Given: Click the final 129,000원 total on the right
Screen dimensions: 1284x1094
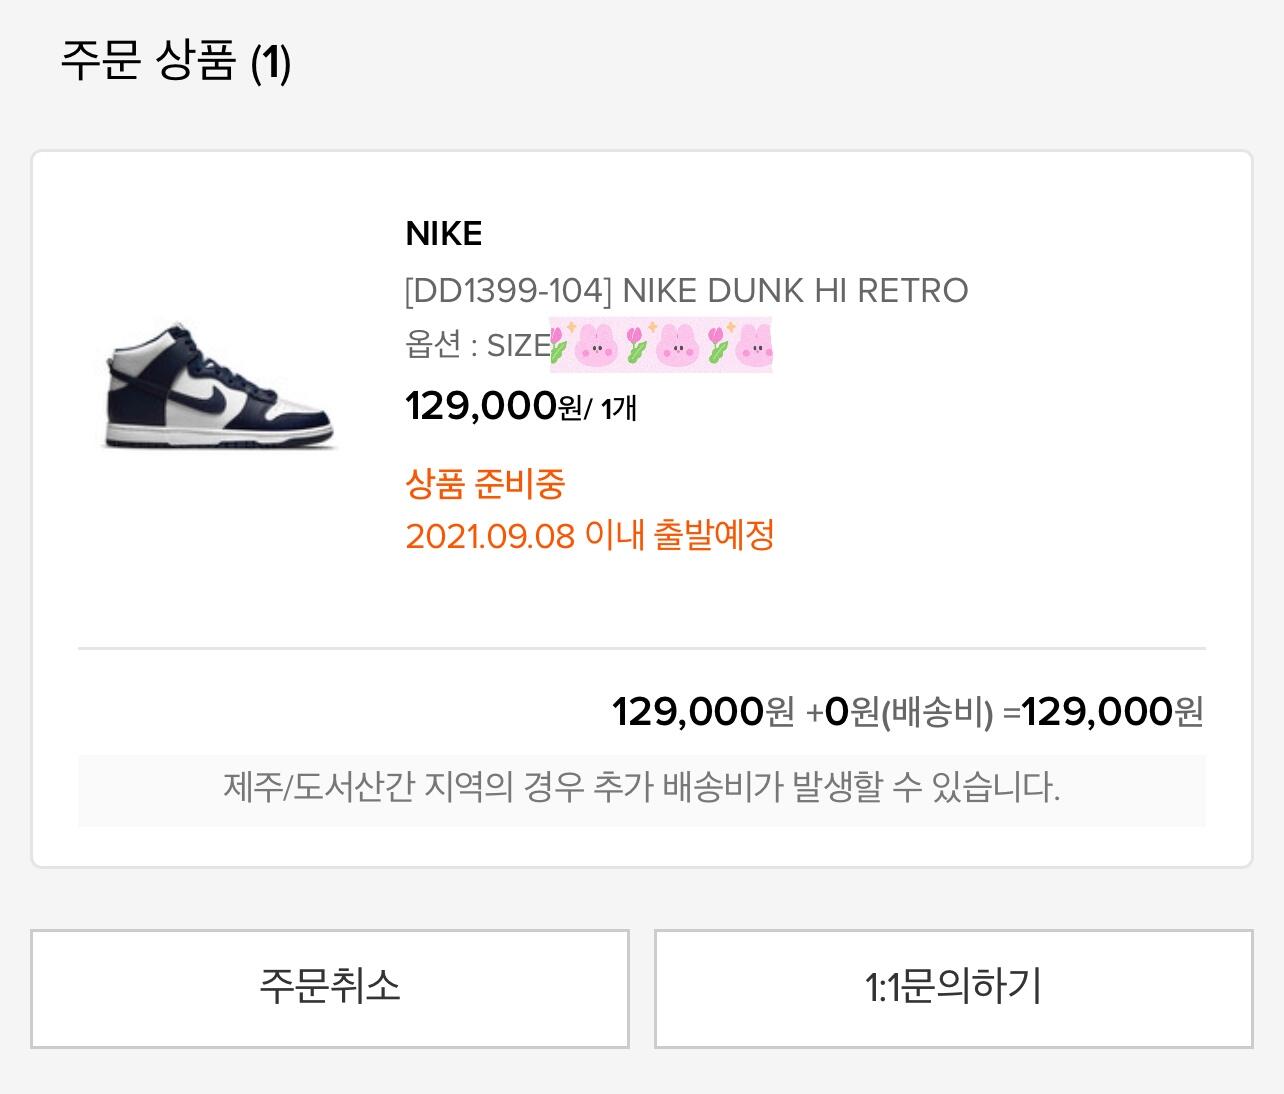Looking at the screenshot, I should click(1112, 712).
